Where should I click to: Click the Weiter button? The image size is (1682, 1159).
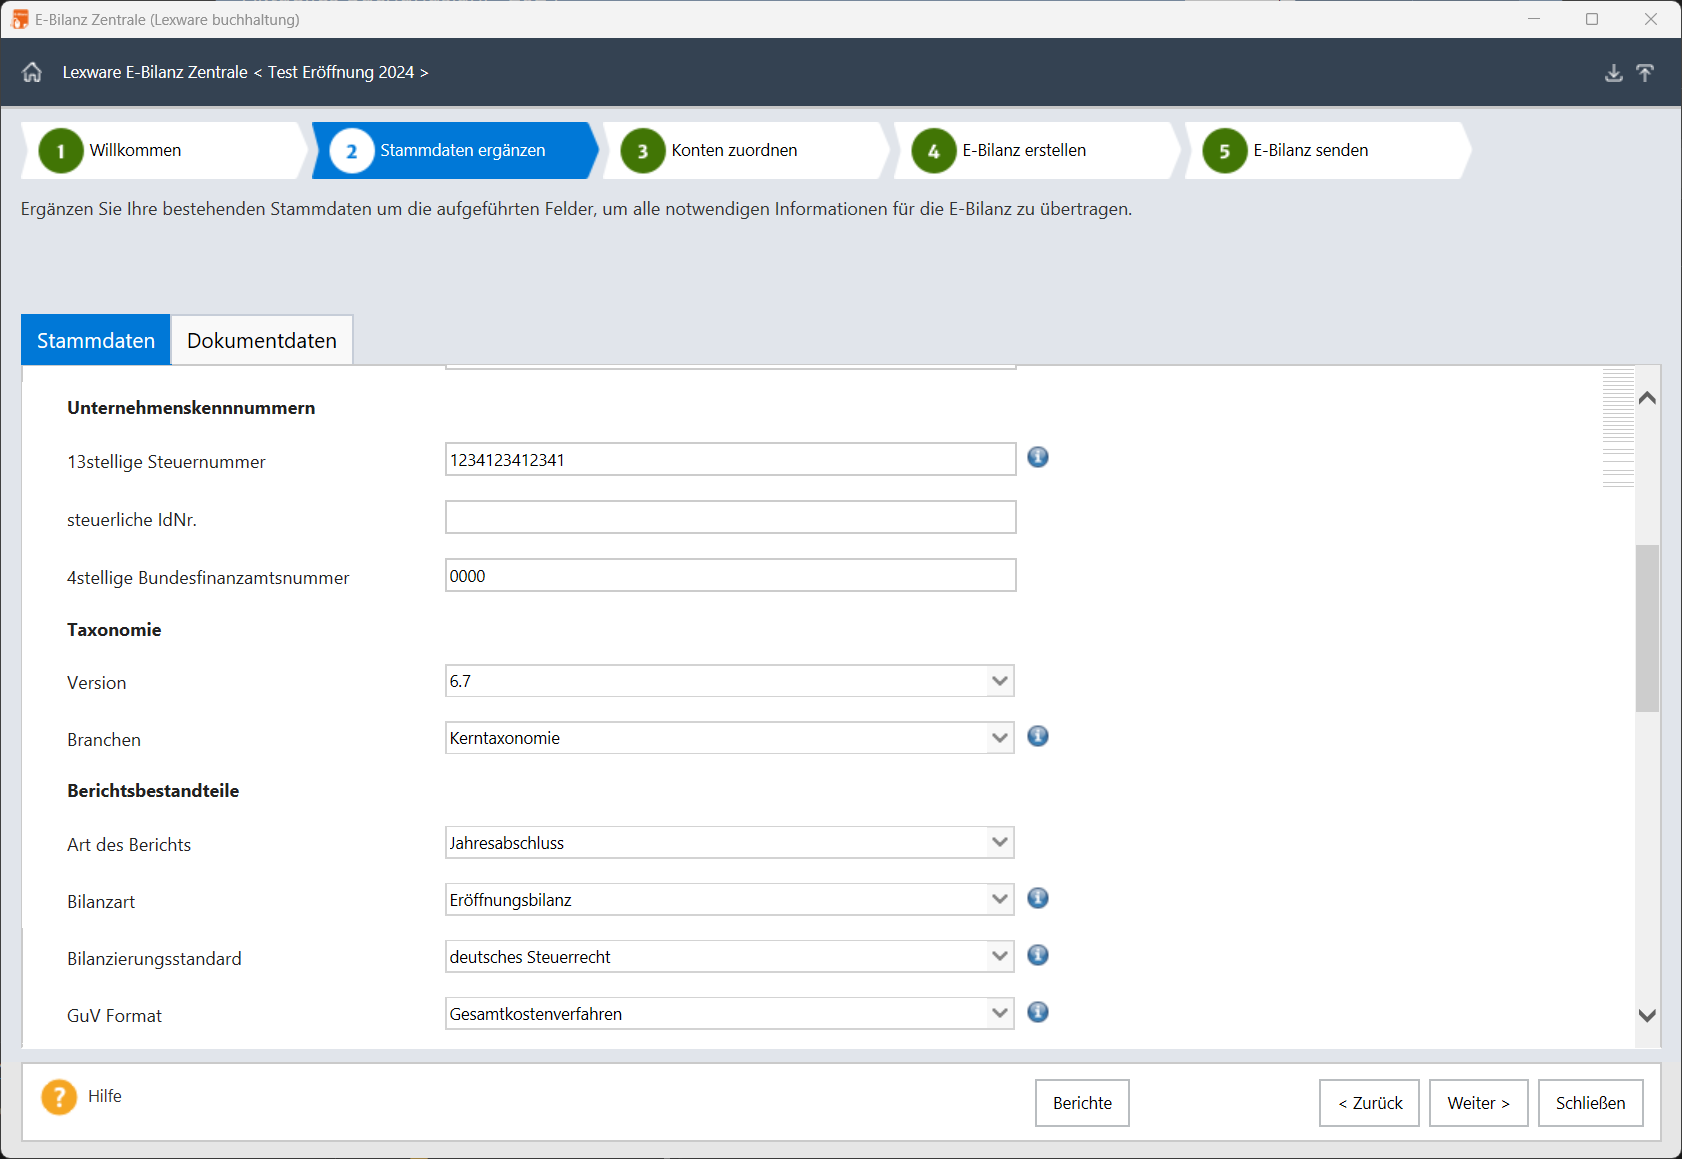1478,1103
